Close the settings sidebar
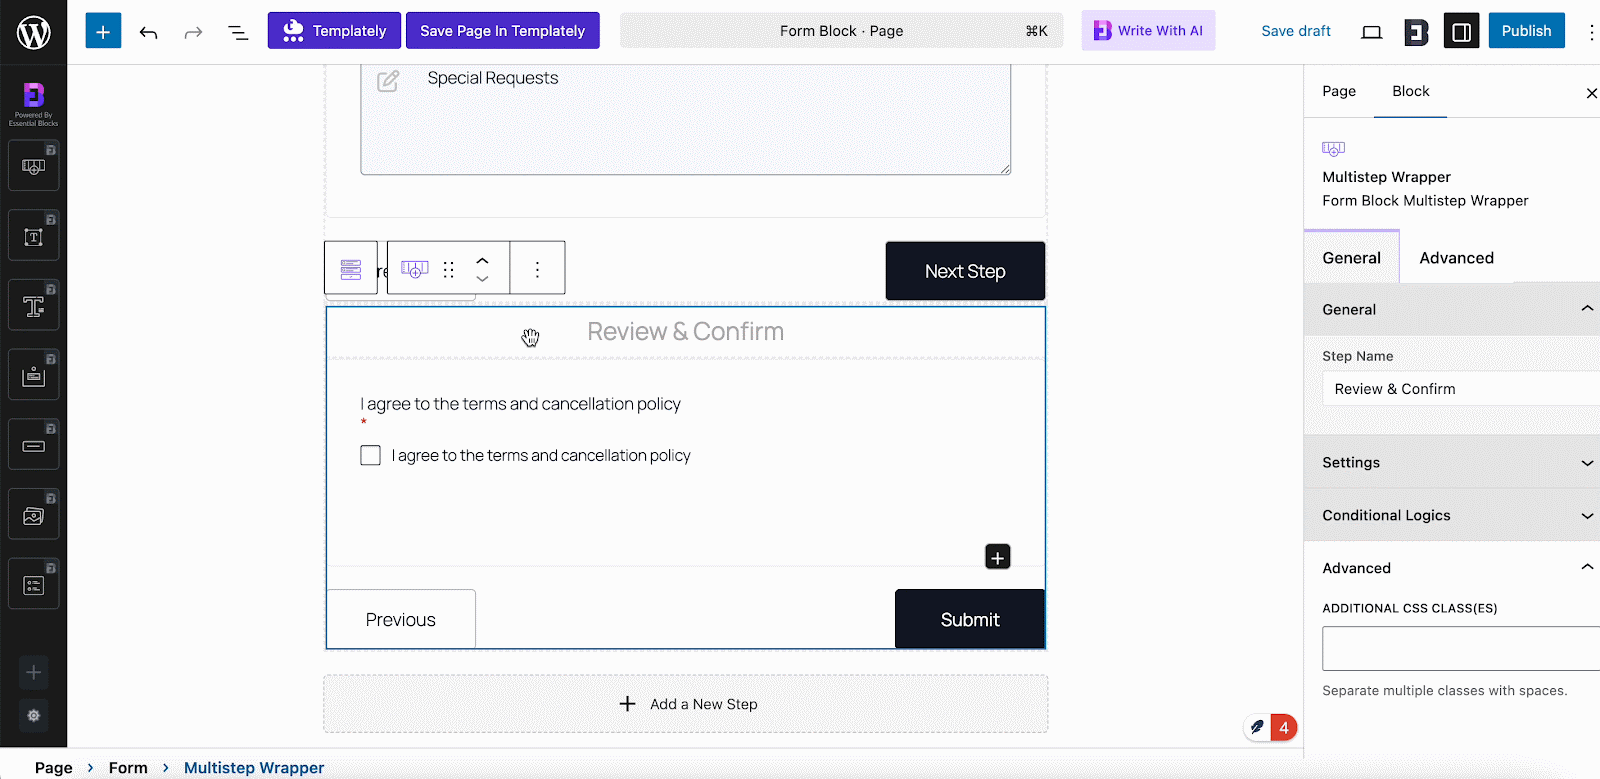Screen dimensions: 1600x779 click(1591, 93)
